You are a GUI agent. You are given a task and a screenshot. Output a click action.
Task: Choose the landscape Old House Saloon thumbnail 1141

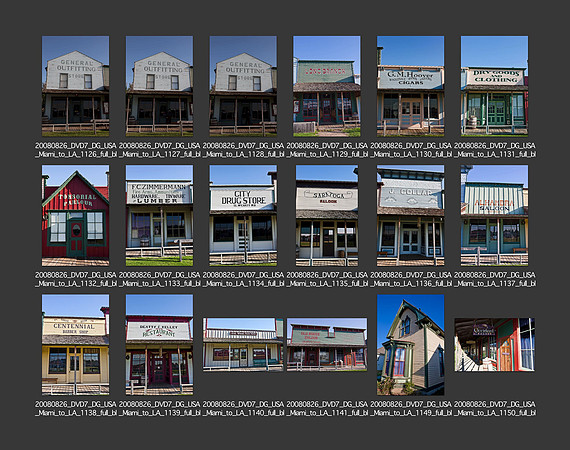click(327, 345)
